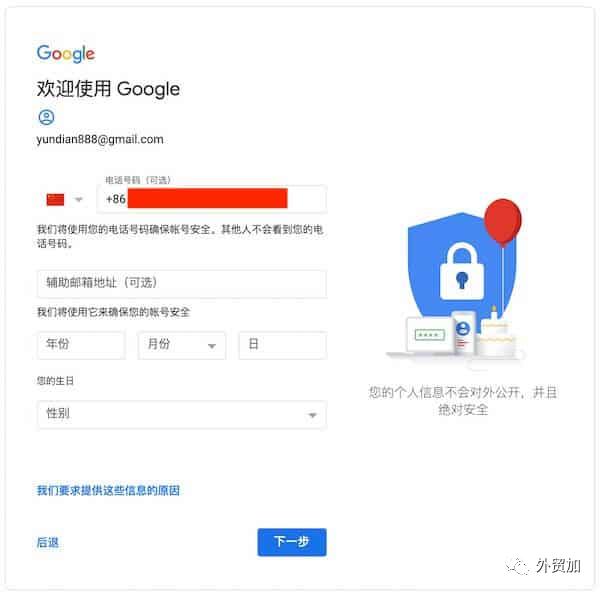The image size is (600, 592).
Task: Click the phone profile card in the illustration
Action: [x=463, y=332]
